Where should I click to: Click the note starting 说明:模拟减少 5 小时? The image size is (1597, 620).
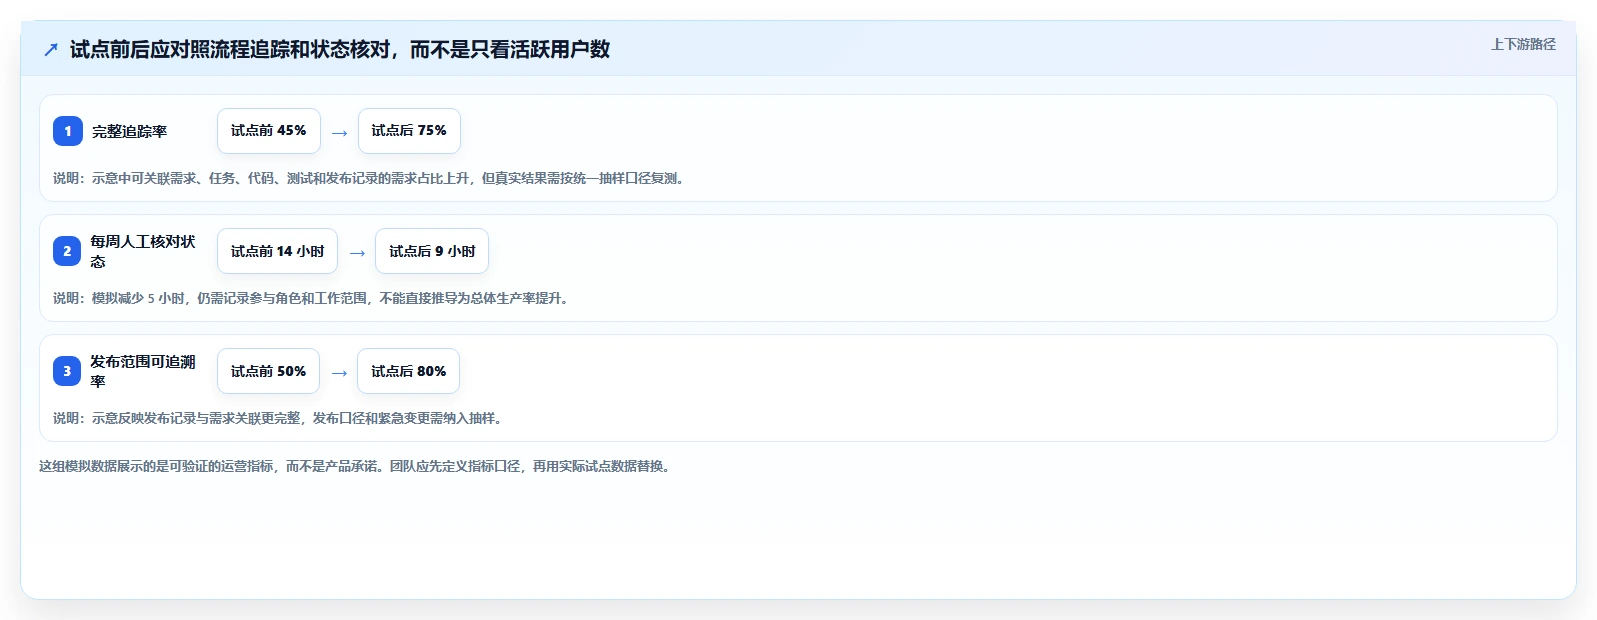311,298
